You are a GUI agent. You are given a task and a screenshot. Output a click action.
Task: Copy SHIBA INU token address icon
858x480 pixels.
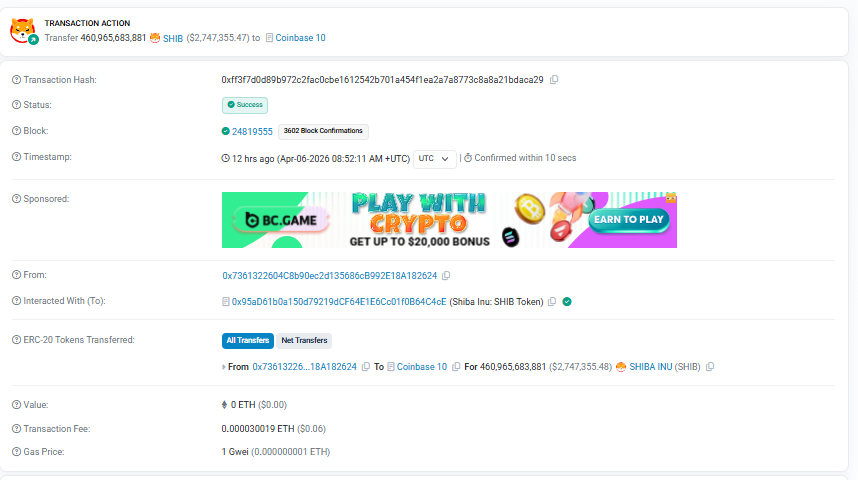coord(710,367)
